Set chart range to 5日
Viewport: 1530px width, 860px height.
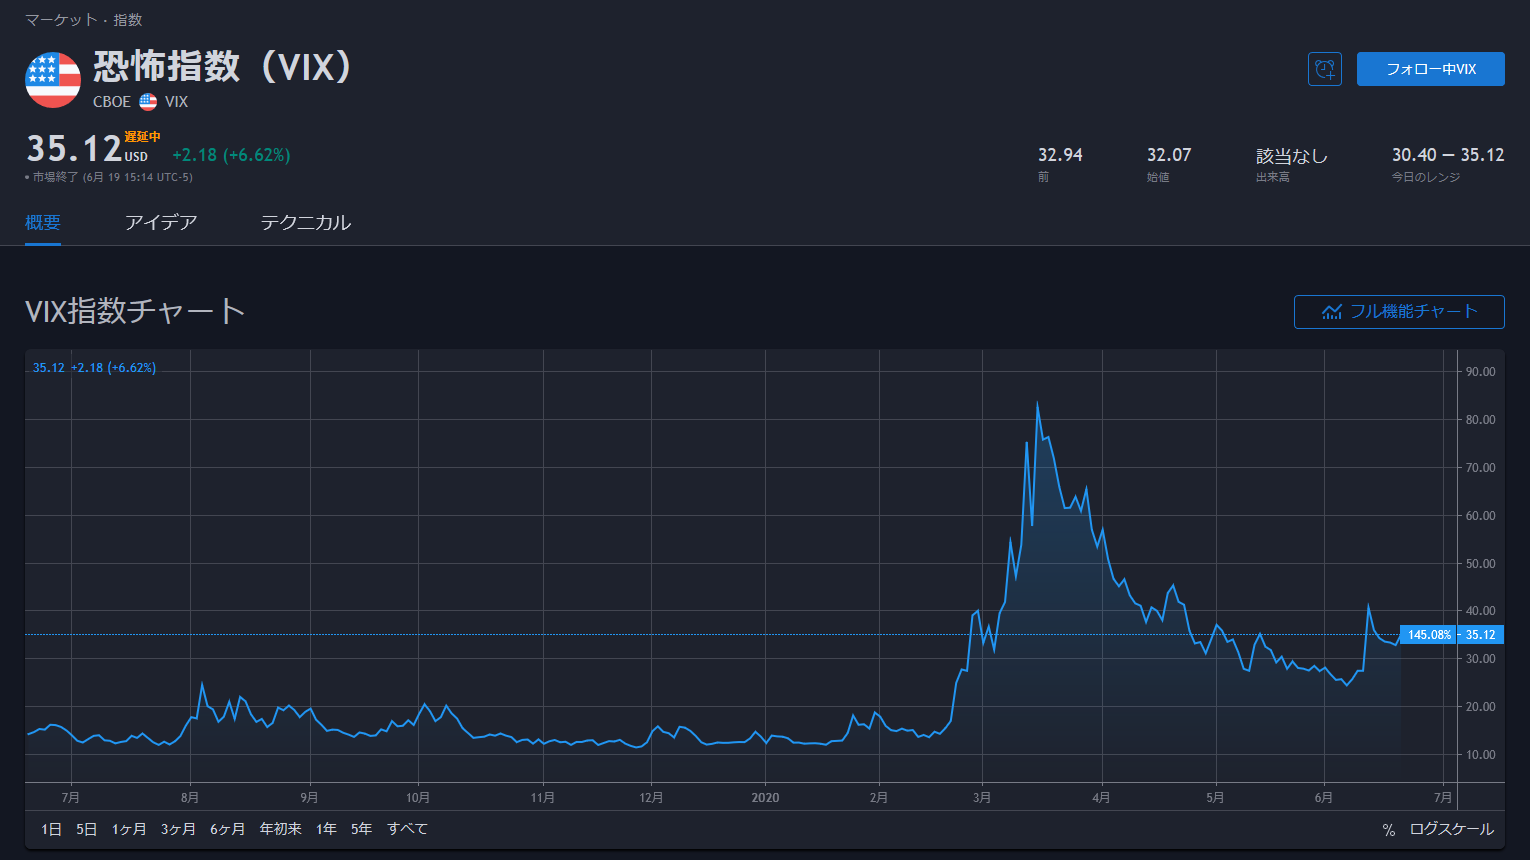pos(87,829)
